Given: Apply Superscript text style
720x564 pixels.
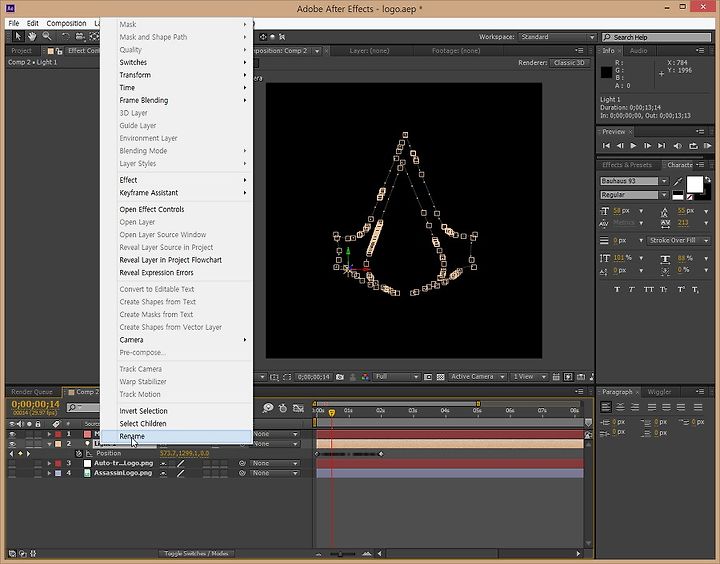Looking at the screenshot, I should coord(681,289).
